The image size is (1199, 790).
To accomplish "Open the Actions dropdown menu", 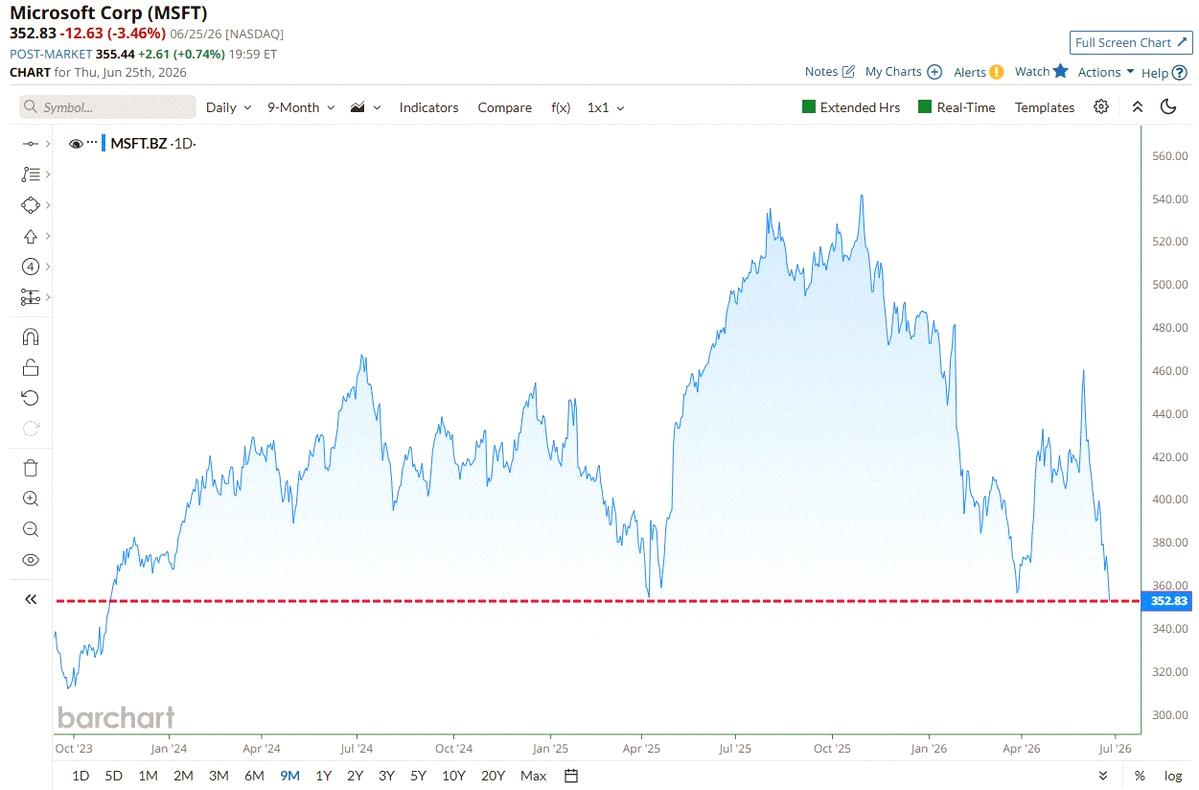I will point(1106,72).
